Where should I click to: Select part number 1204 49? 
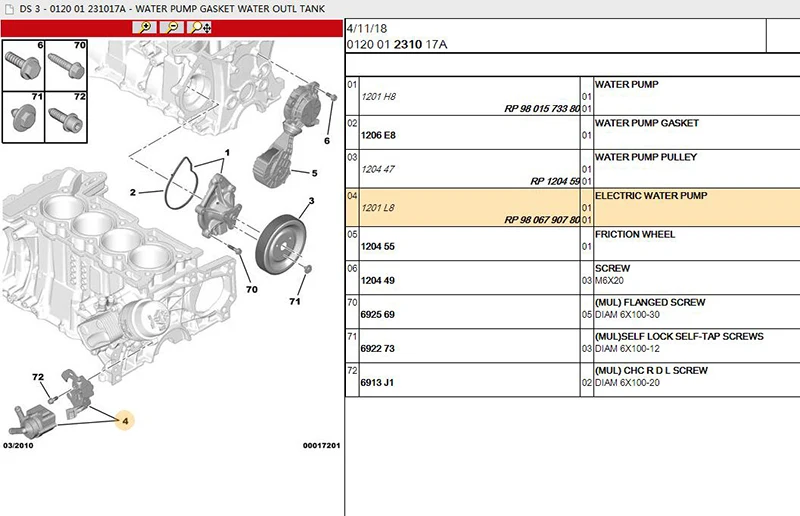(378, 281)
